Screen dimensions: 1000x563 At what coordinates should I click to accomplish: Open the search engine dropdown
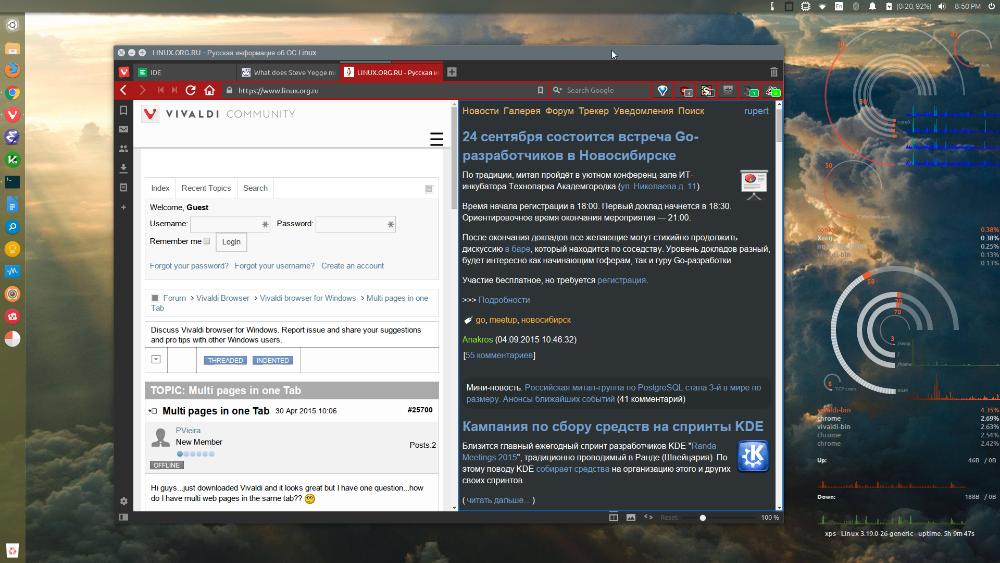click(x=557, y=91)
